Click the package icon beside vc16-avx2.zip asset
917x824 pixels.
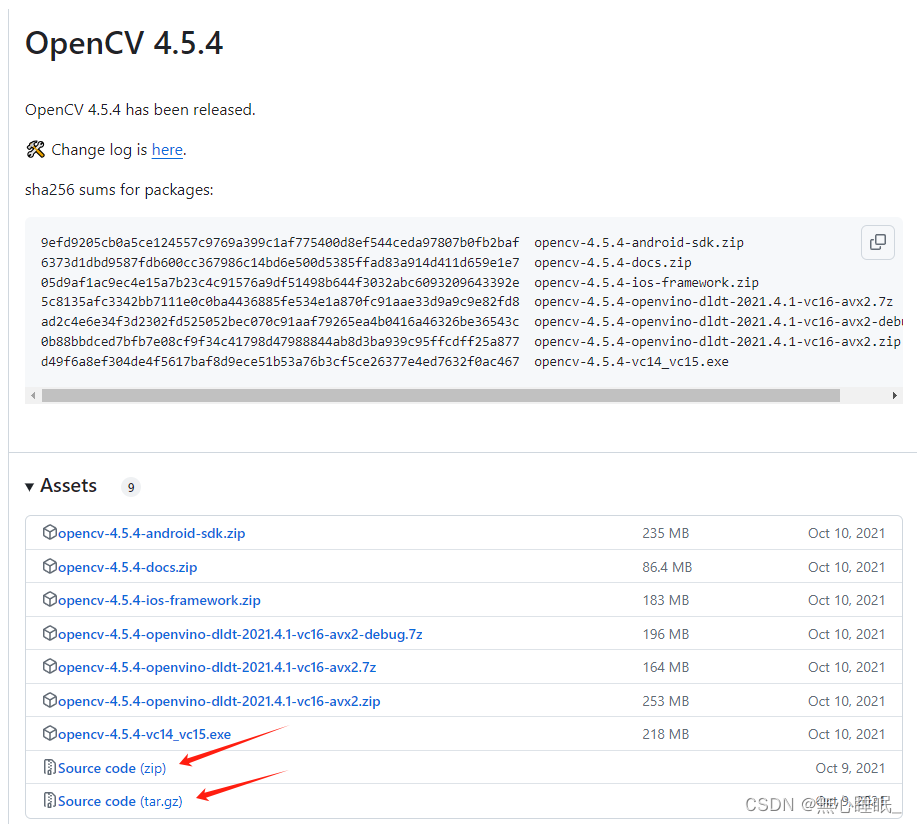(x=50, y=700)
